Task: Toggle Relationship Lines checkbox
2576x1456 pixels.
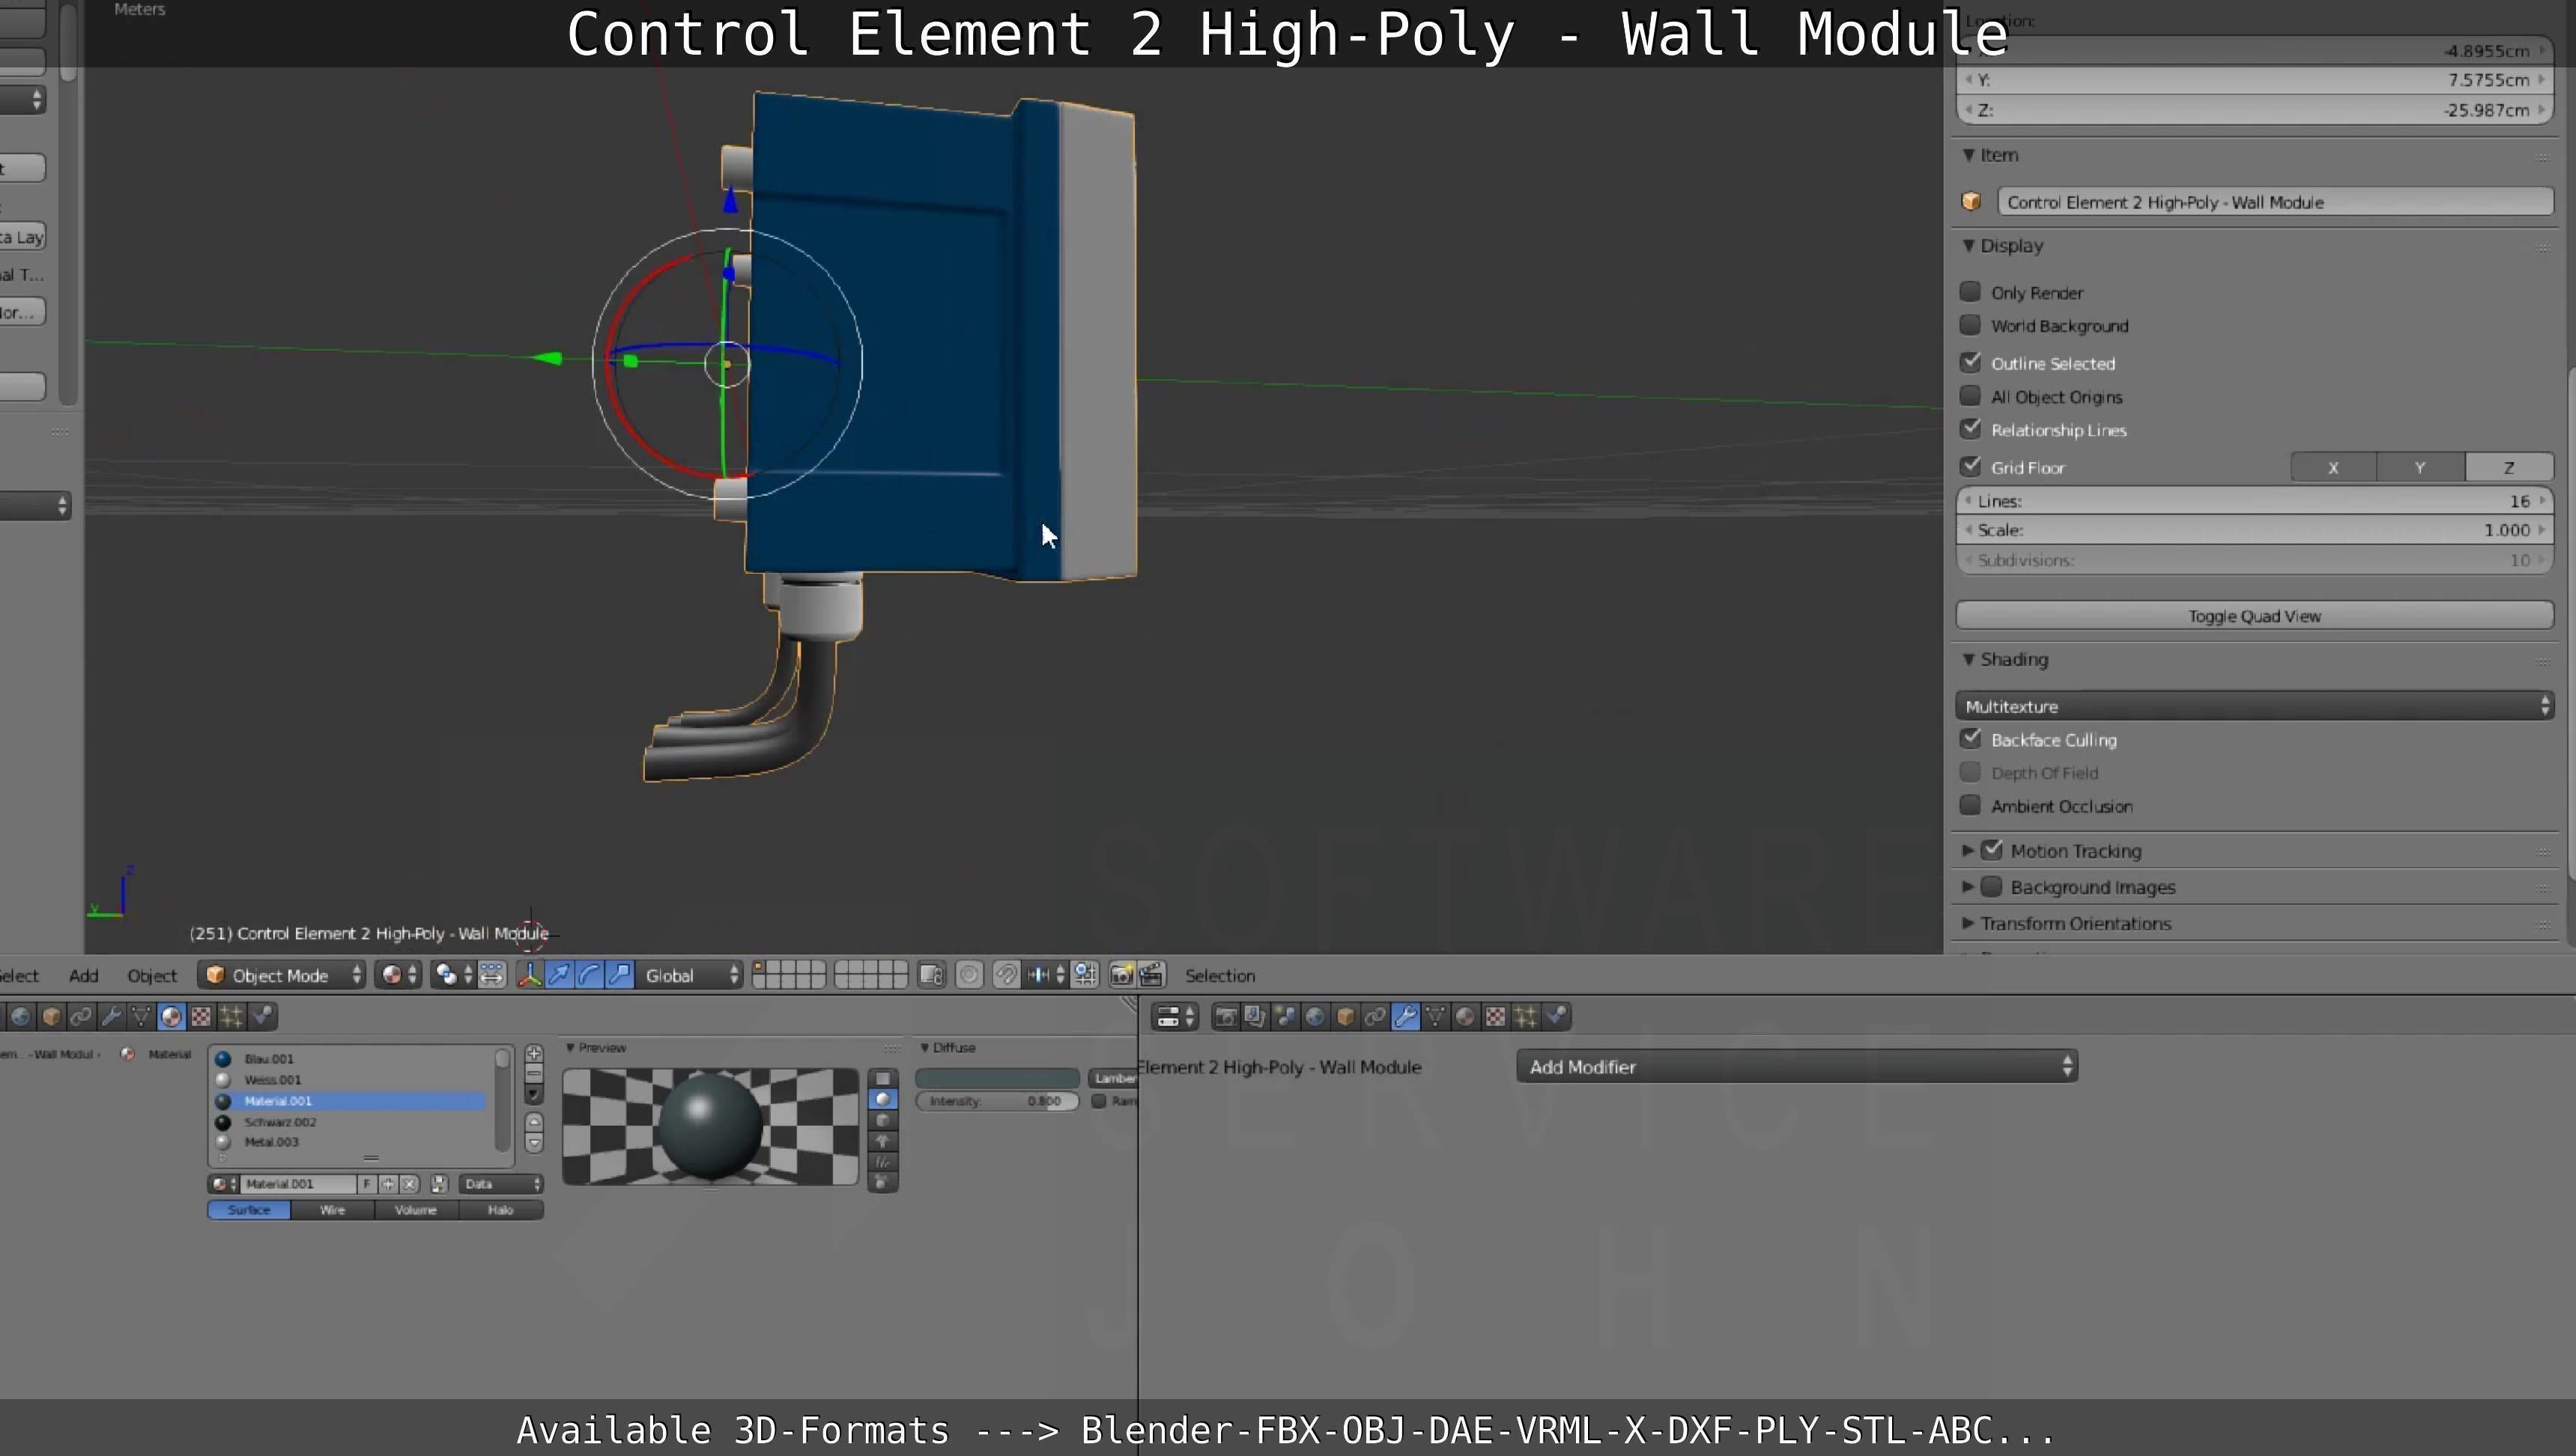Action: (1970, 429)
